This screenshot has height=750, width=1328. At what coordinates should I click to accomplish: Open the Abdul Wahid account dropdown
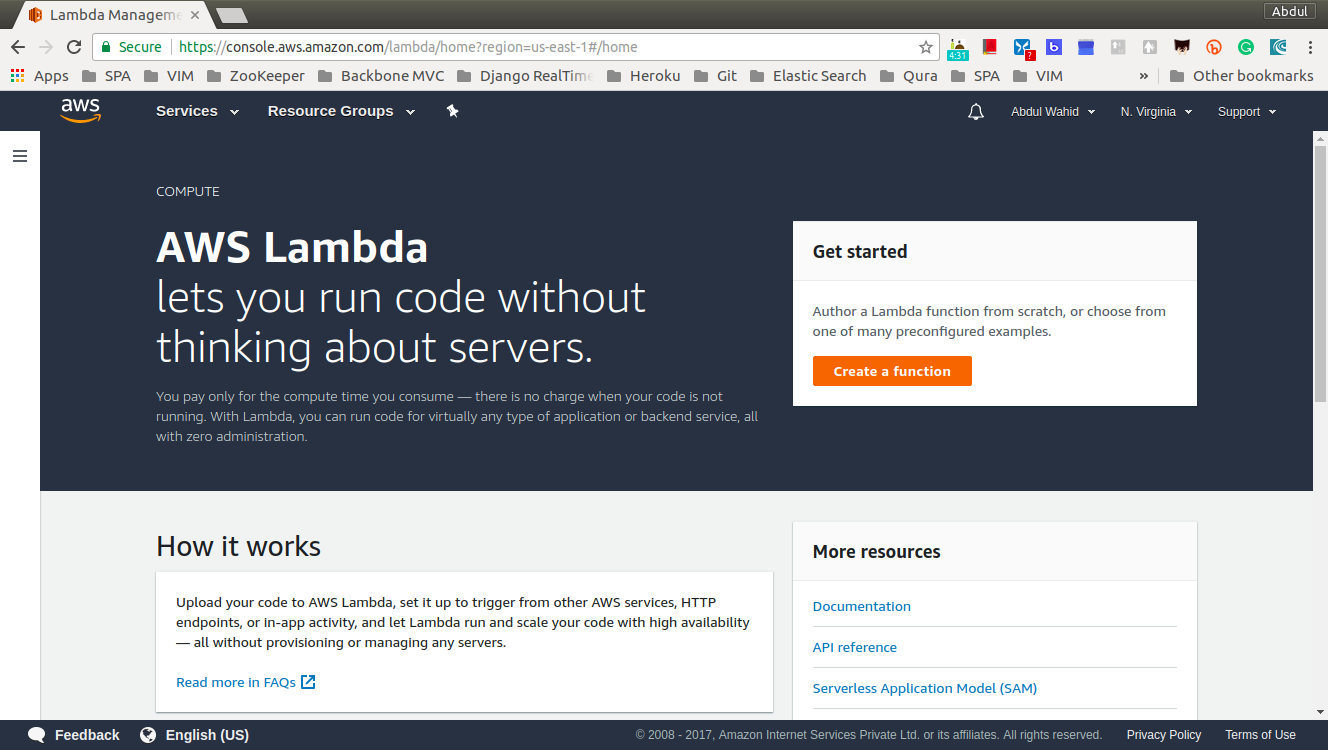(1053, 112)
